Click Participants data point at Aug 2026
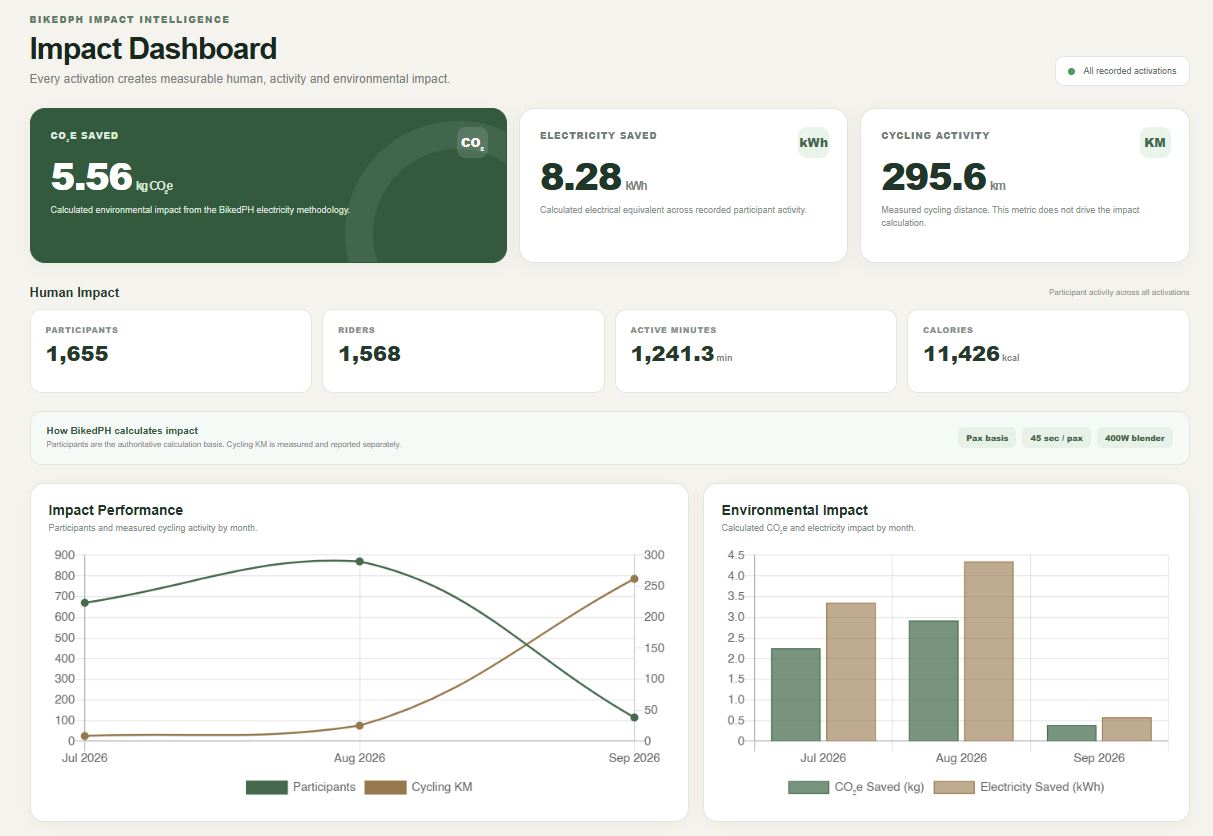This screenshot has width=1213, height=836. click(359, 562)
